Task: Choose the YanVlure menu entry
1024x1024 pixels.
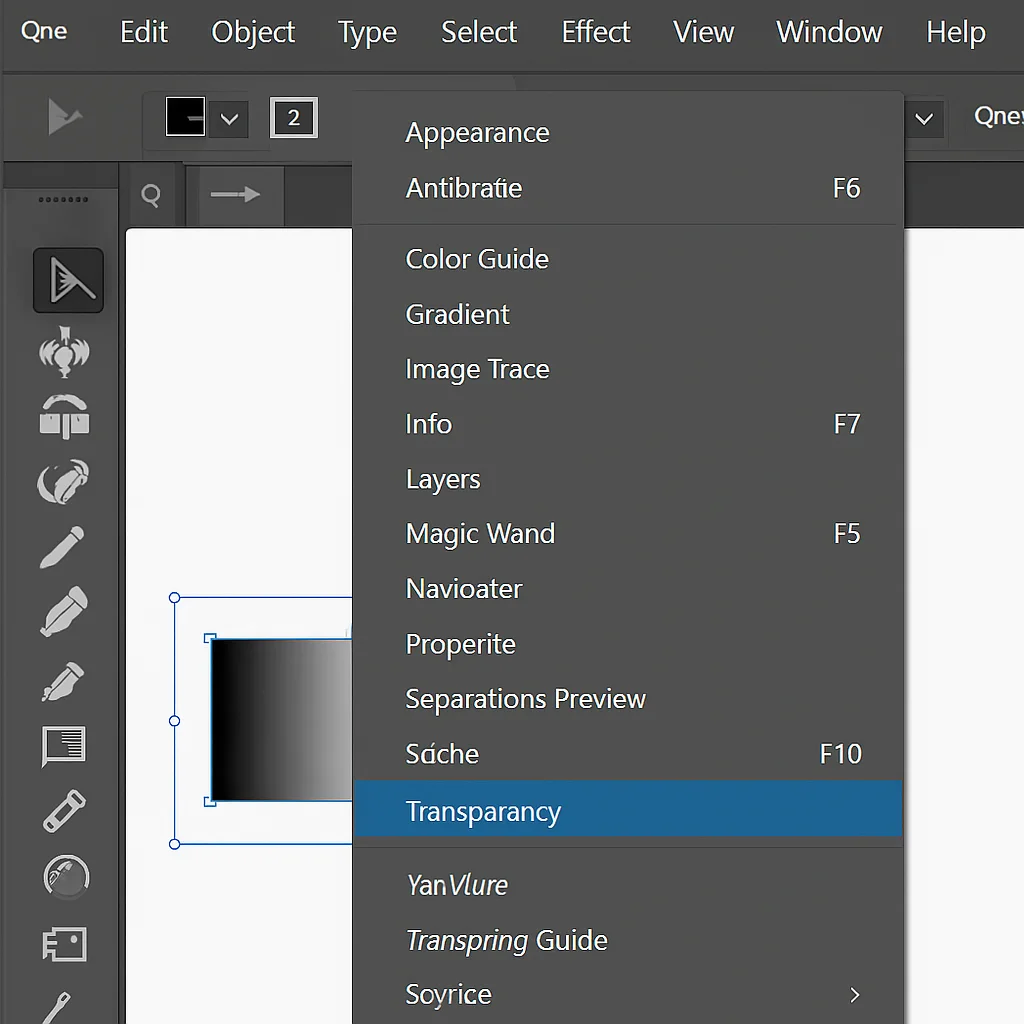Action: pos(628,885)
